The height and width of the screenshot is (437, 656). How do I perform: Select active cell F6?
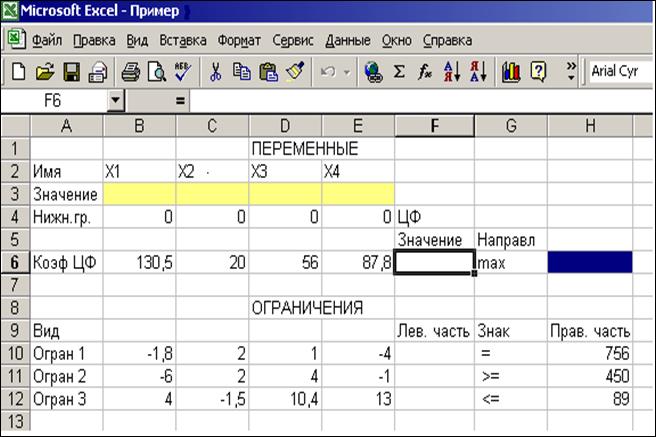[434, 262]
